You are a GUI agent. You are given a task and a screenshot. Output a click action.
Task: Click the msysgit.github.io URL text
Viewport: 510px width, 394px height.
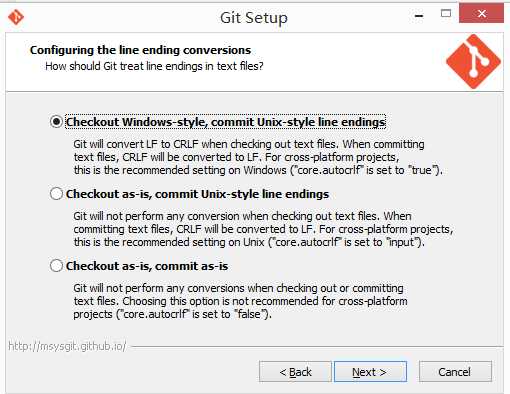point(67,346)
